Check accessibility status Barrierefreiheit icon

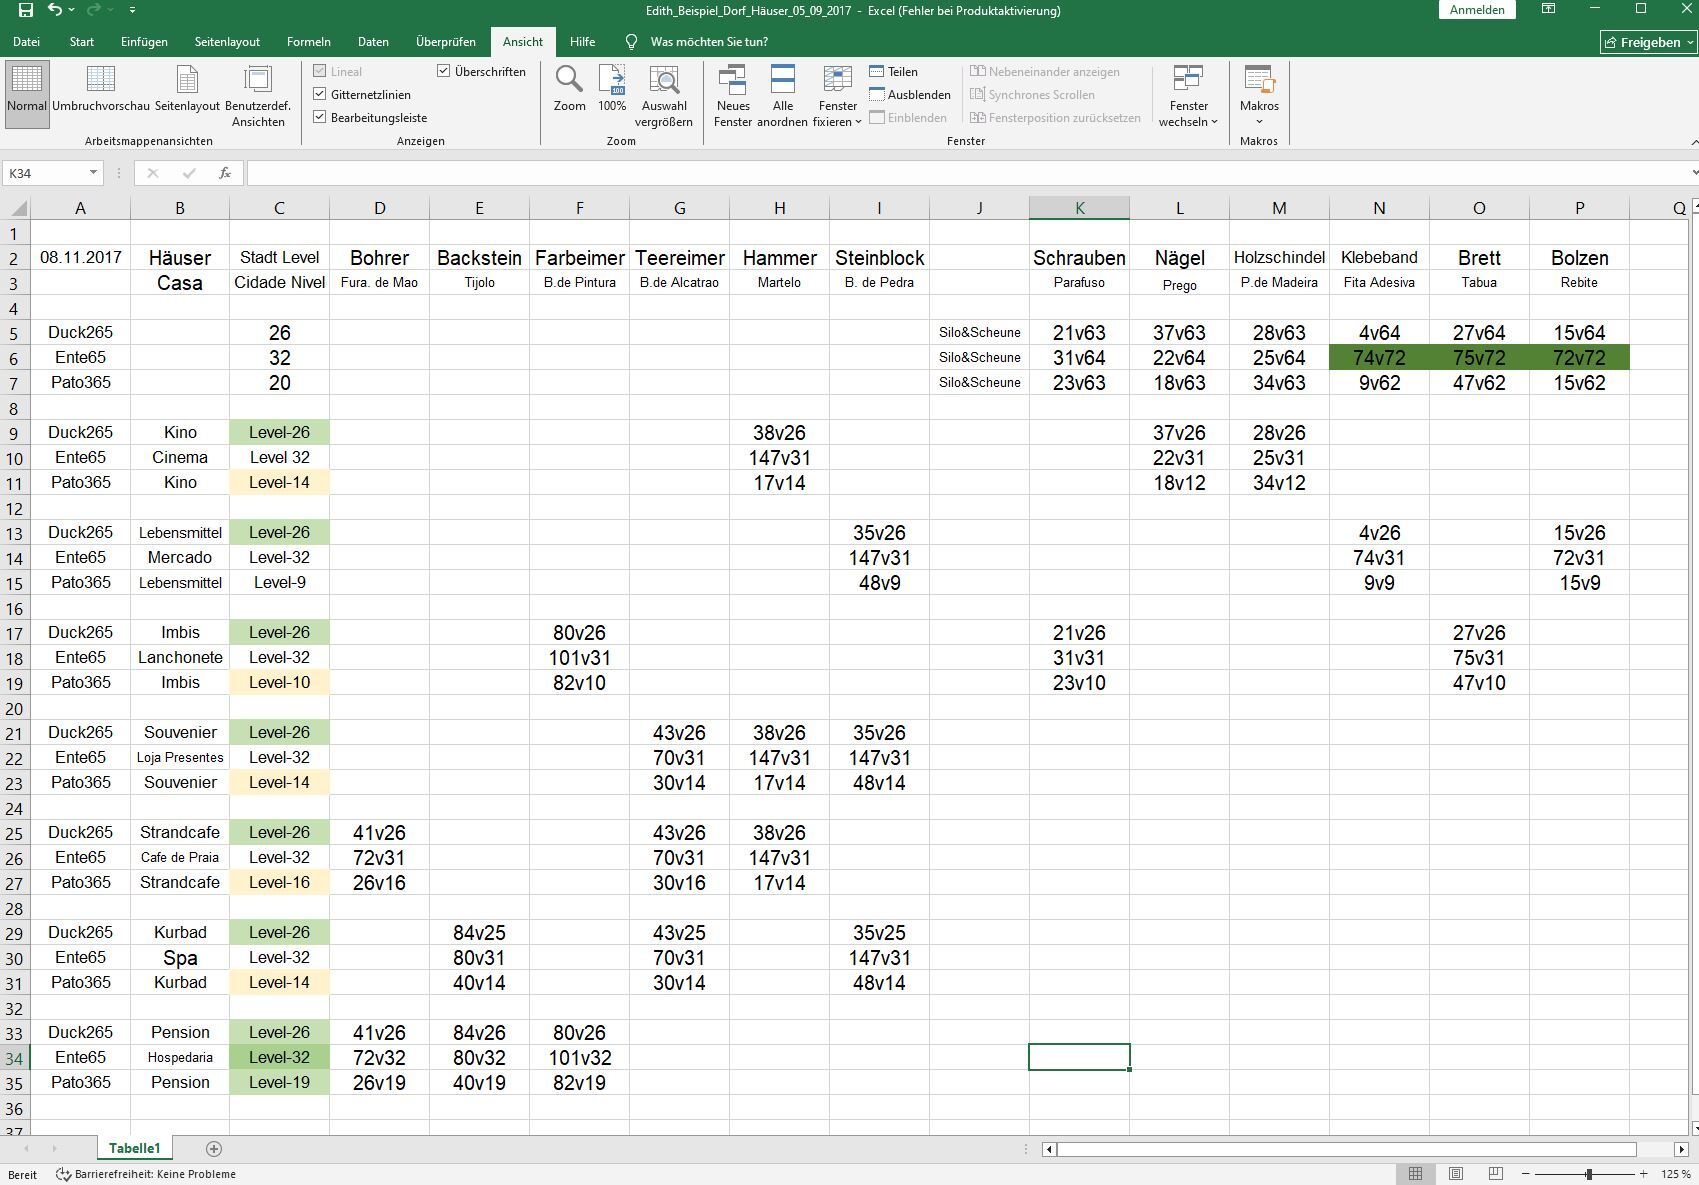[63, 1174]
